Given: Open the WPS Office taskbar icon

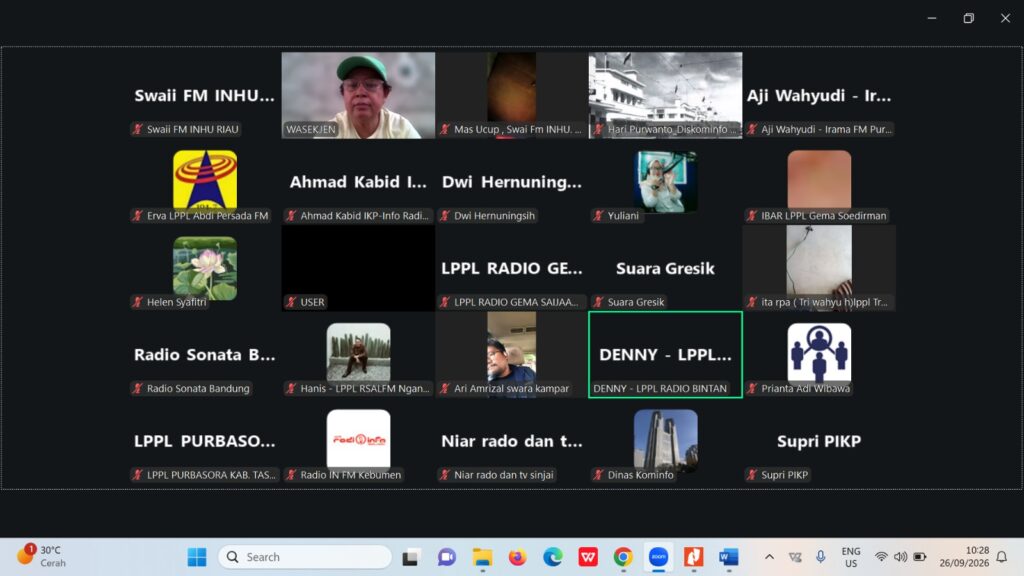Looking at the screenshot, I should pyautogui.click(x=588, y=557).
